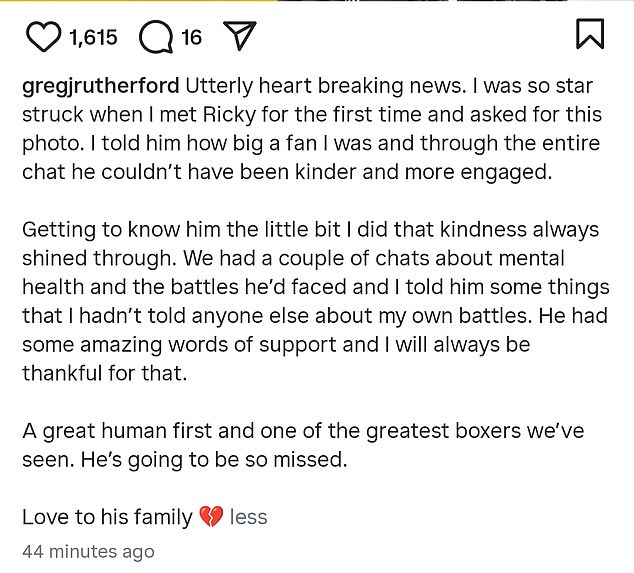Click the 44 minutes ago timestamp
634x573 pixels.
click(x=88, y=552)
